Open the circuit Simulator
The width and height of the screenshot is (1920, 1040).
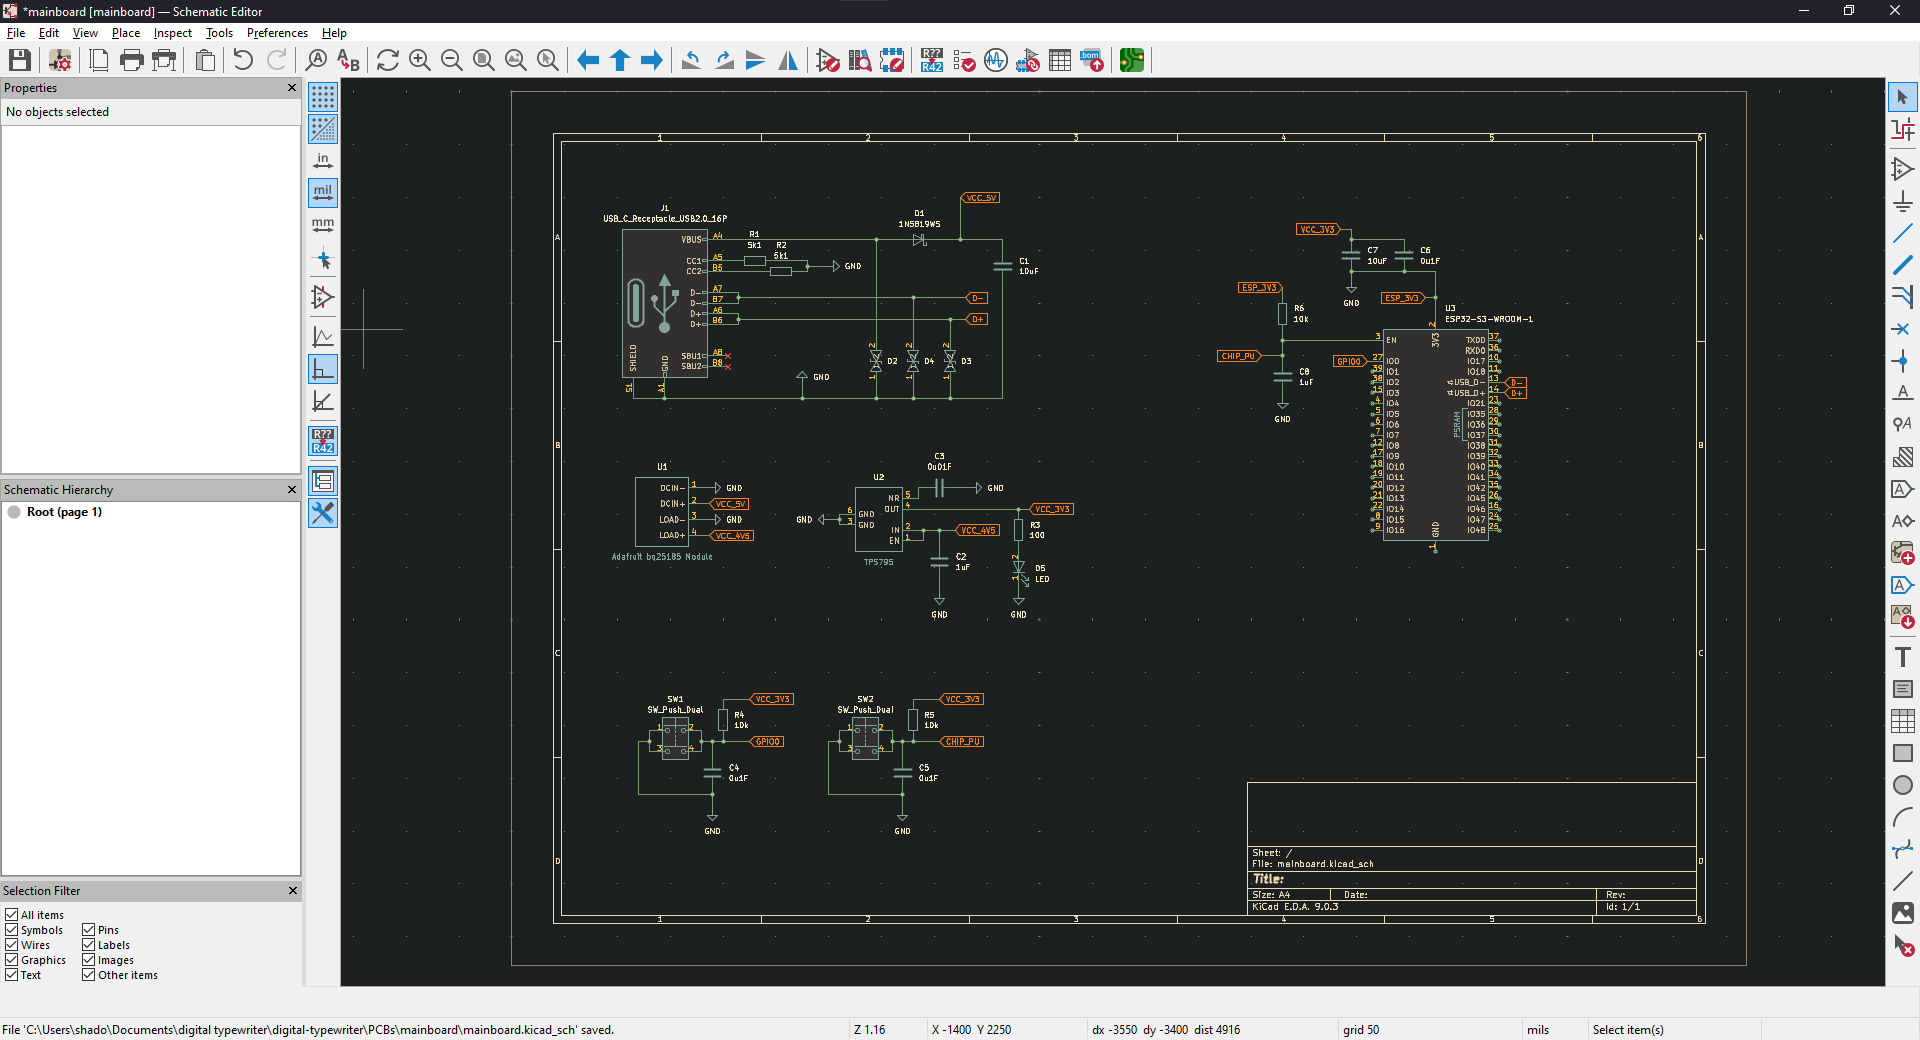tap(996, 60)
